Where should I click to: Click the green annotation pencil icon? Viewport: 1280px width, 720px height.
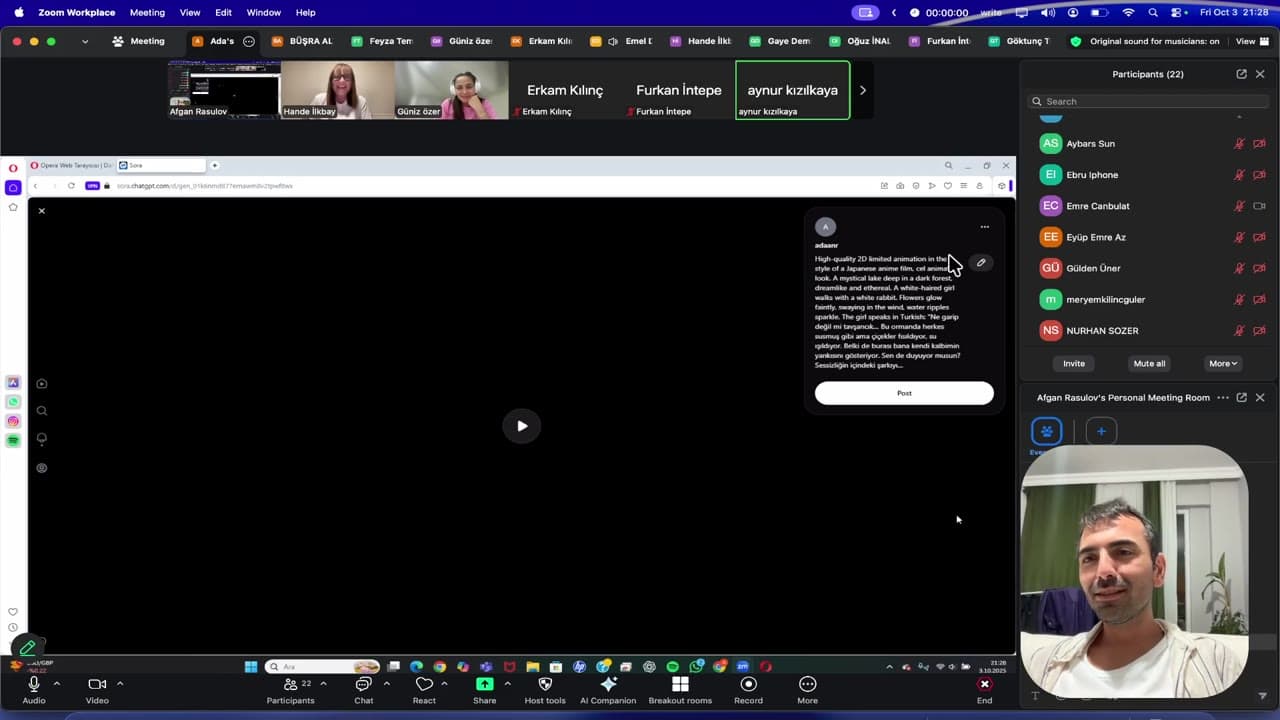28,648
